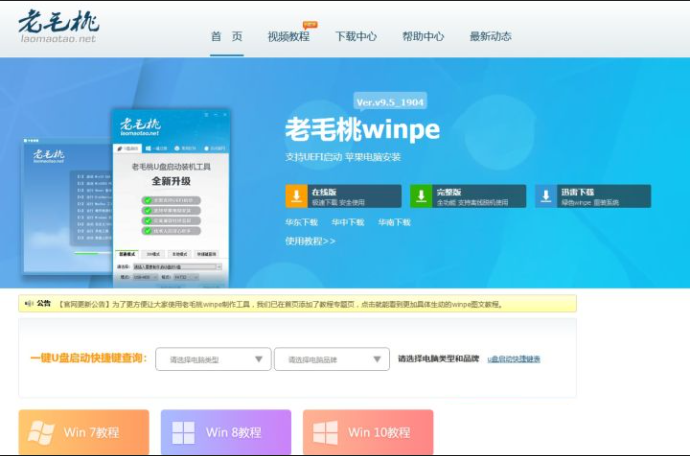Select 最新动态 in the top navigation

490,37
